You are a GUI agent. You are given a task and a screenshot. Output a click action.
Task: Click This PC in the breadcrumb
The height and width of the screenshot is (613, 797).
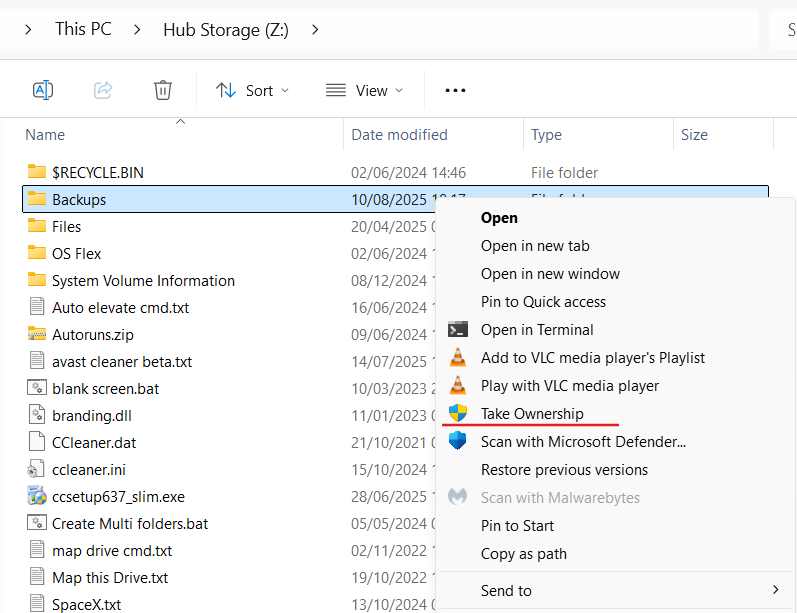[83, 29]
